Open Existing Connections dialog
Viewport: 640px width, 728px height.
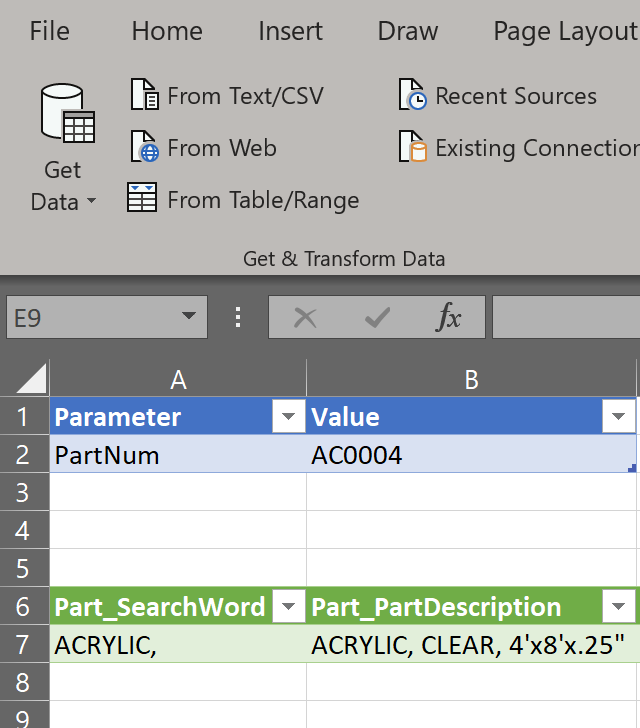coord(520,148)
